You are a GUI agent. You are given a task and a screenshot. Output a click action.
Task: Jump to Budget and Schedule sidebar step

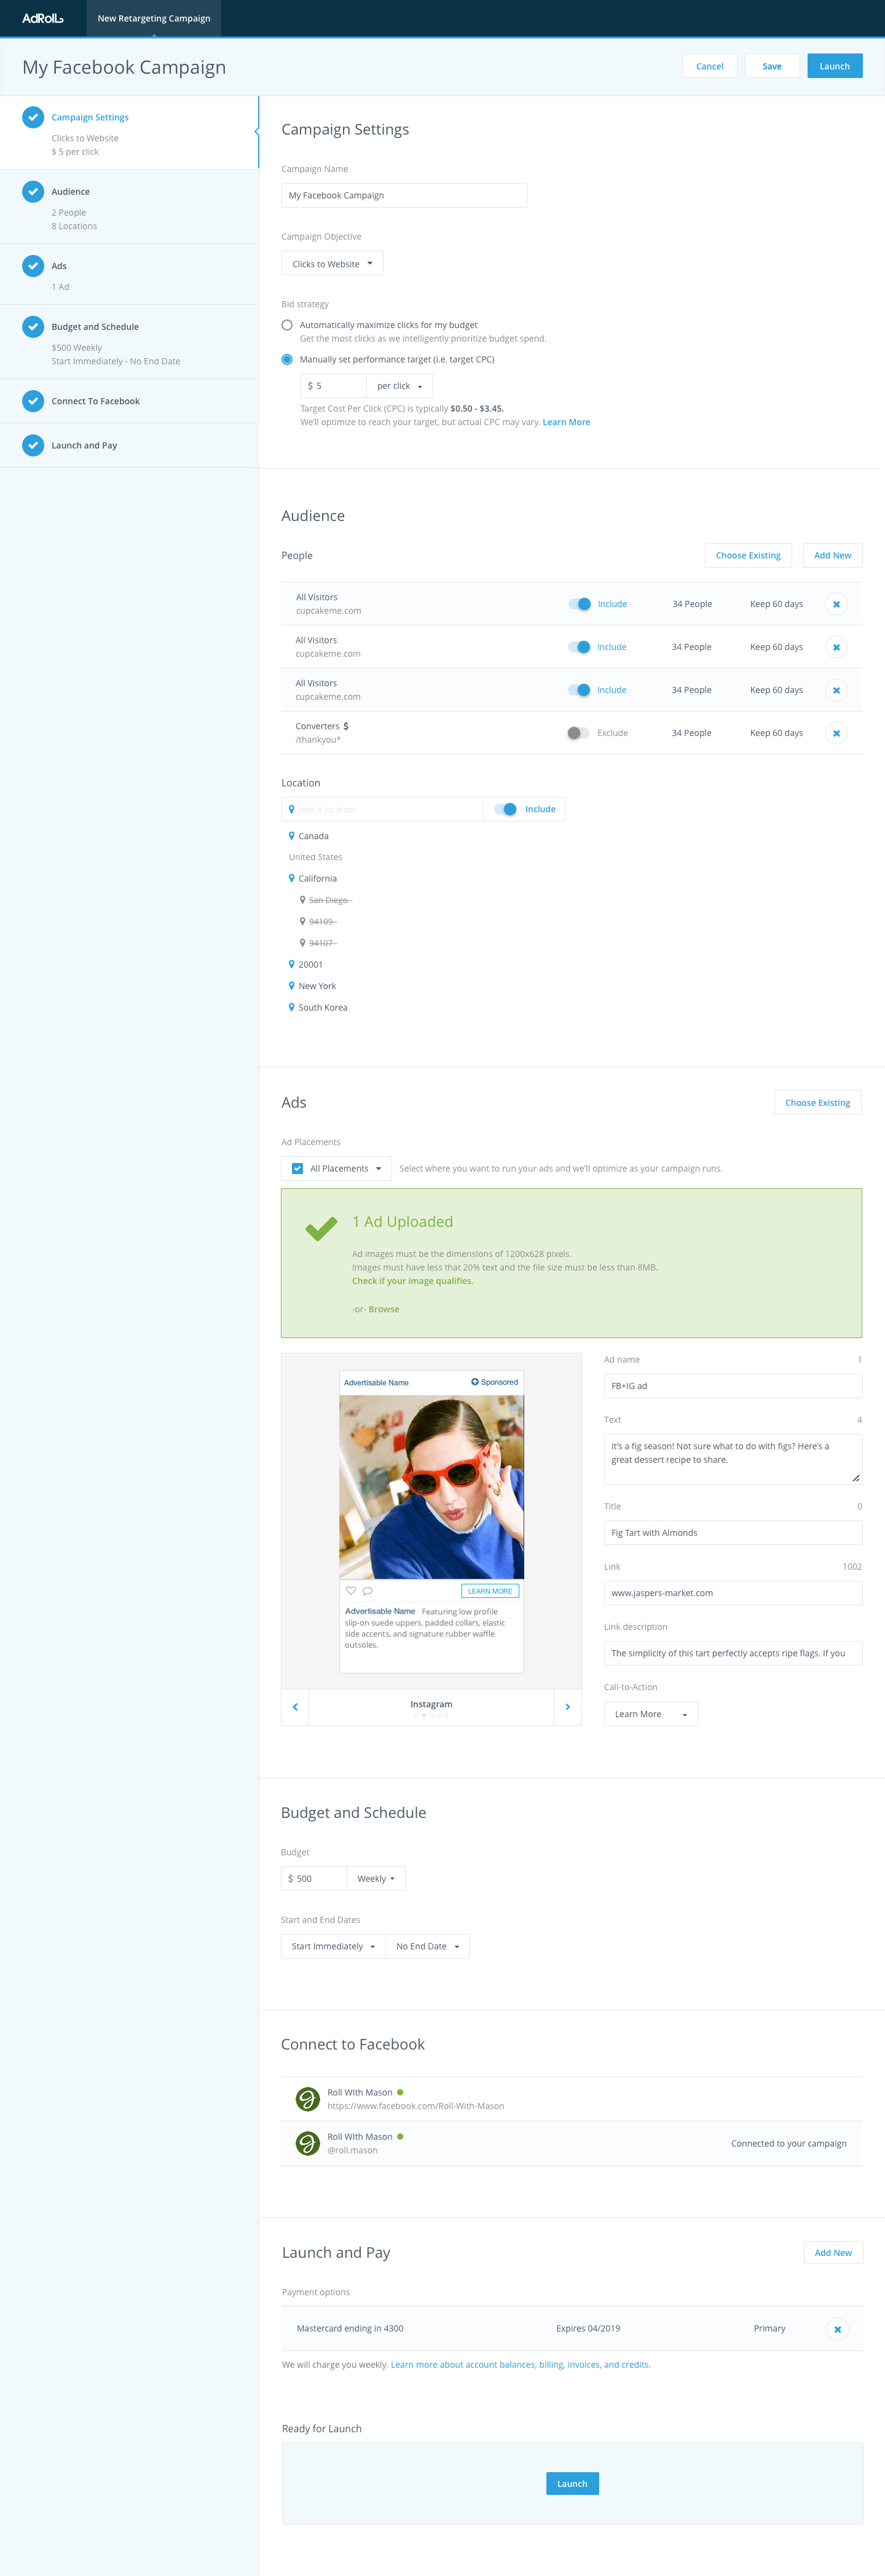[x=95, y=327]
